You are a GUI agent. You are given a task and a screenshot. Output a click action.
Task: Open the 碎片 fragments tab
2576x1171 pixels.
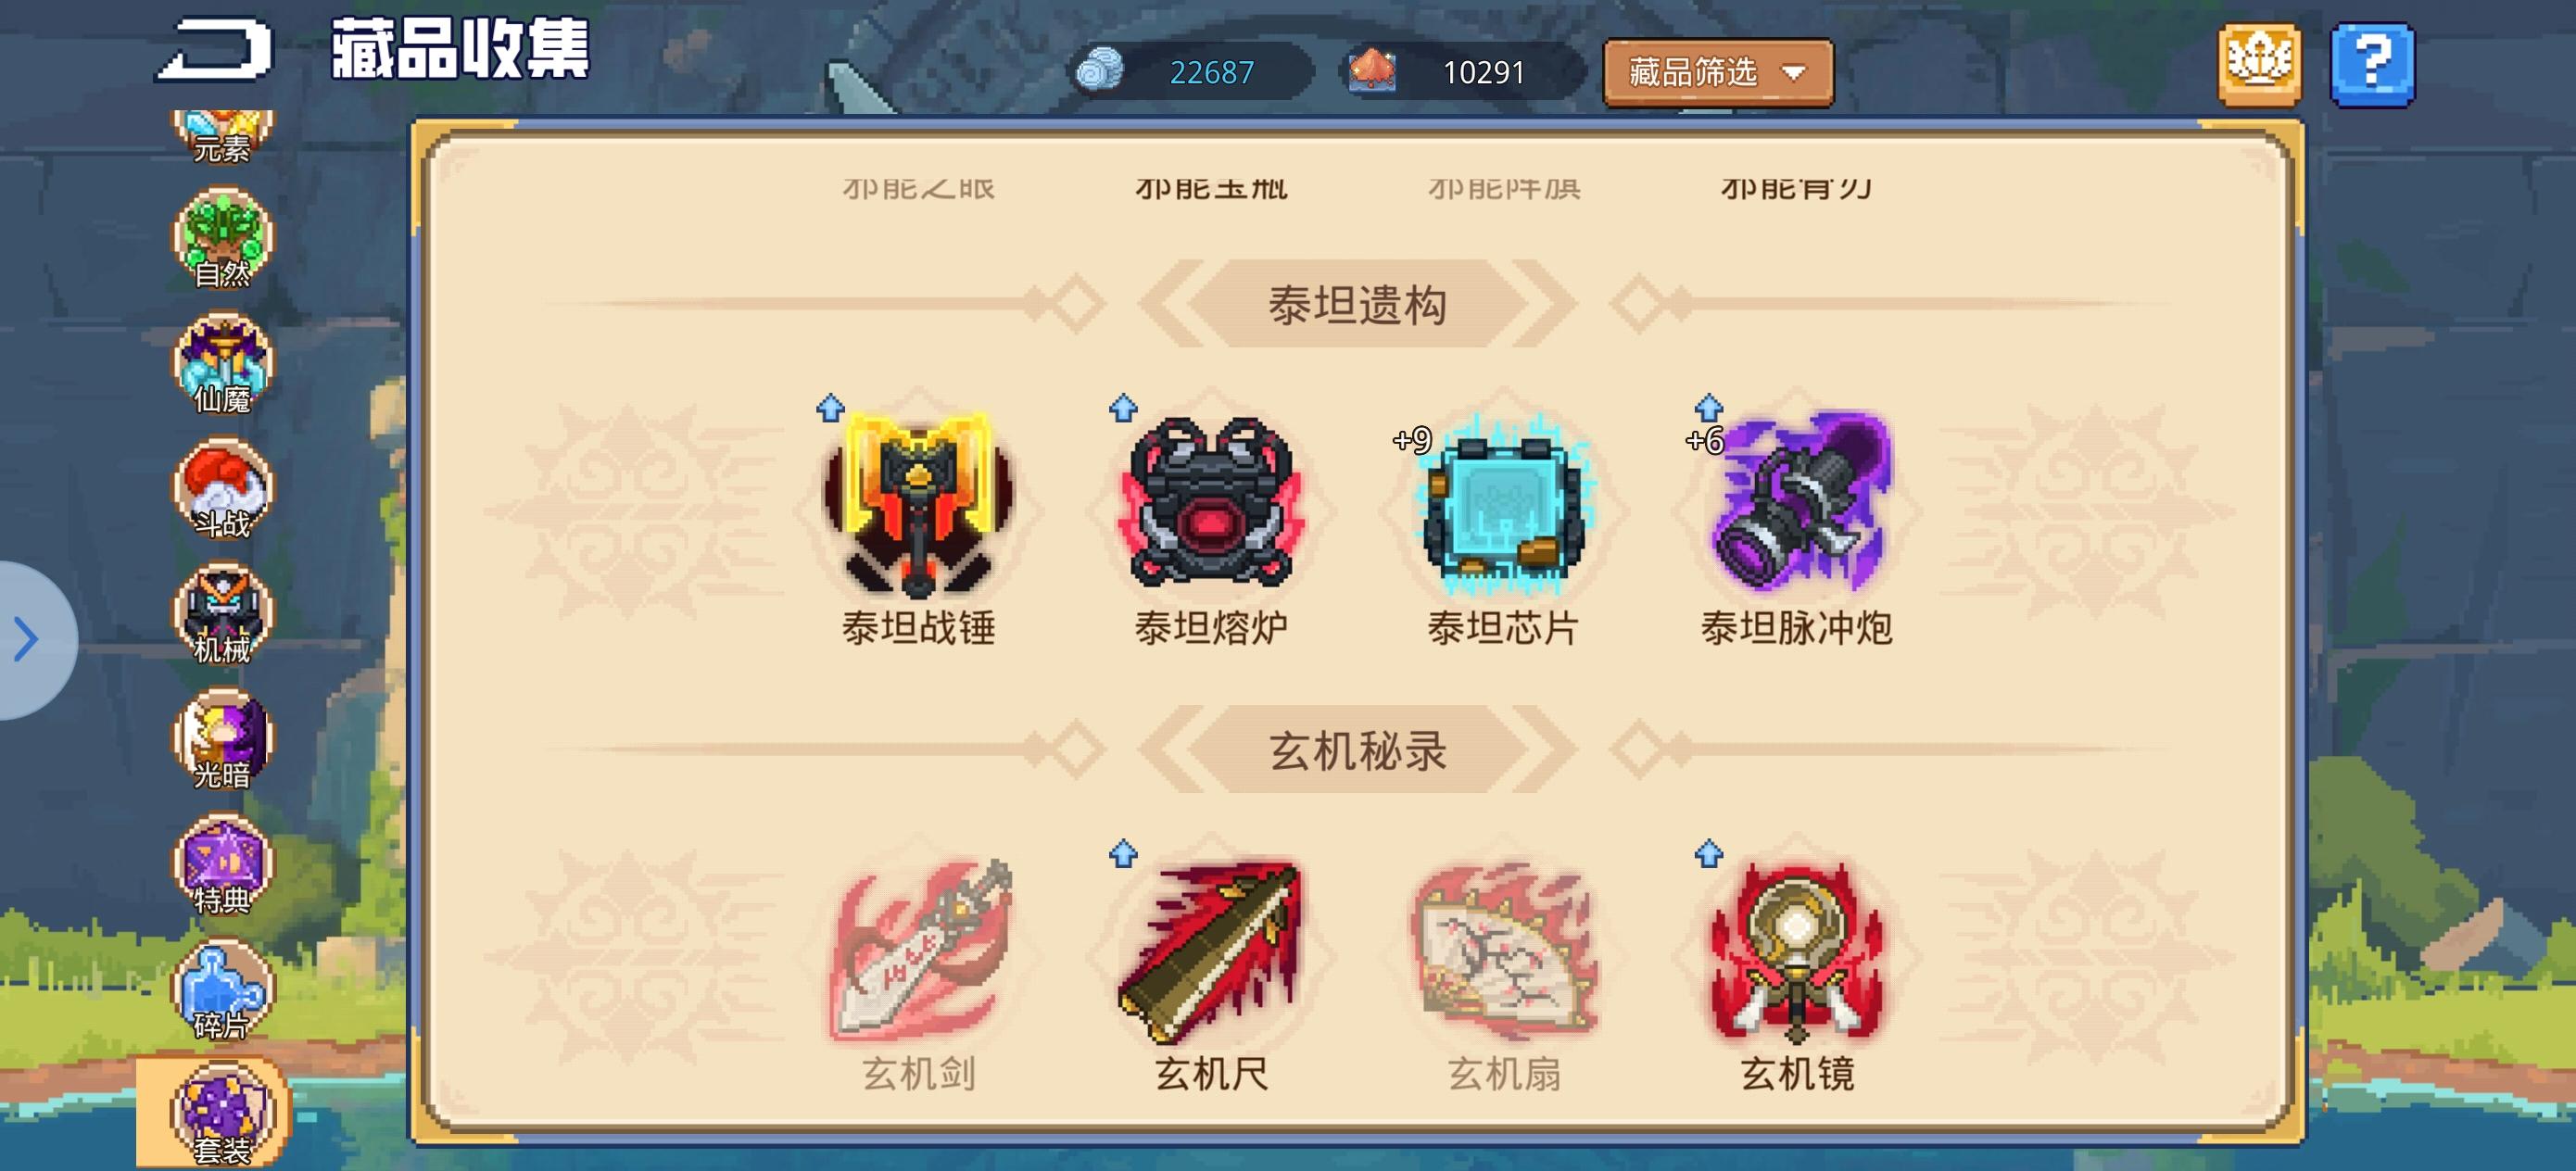tap(223, 991)
